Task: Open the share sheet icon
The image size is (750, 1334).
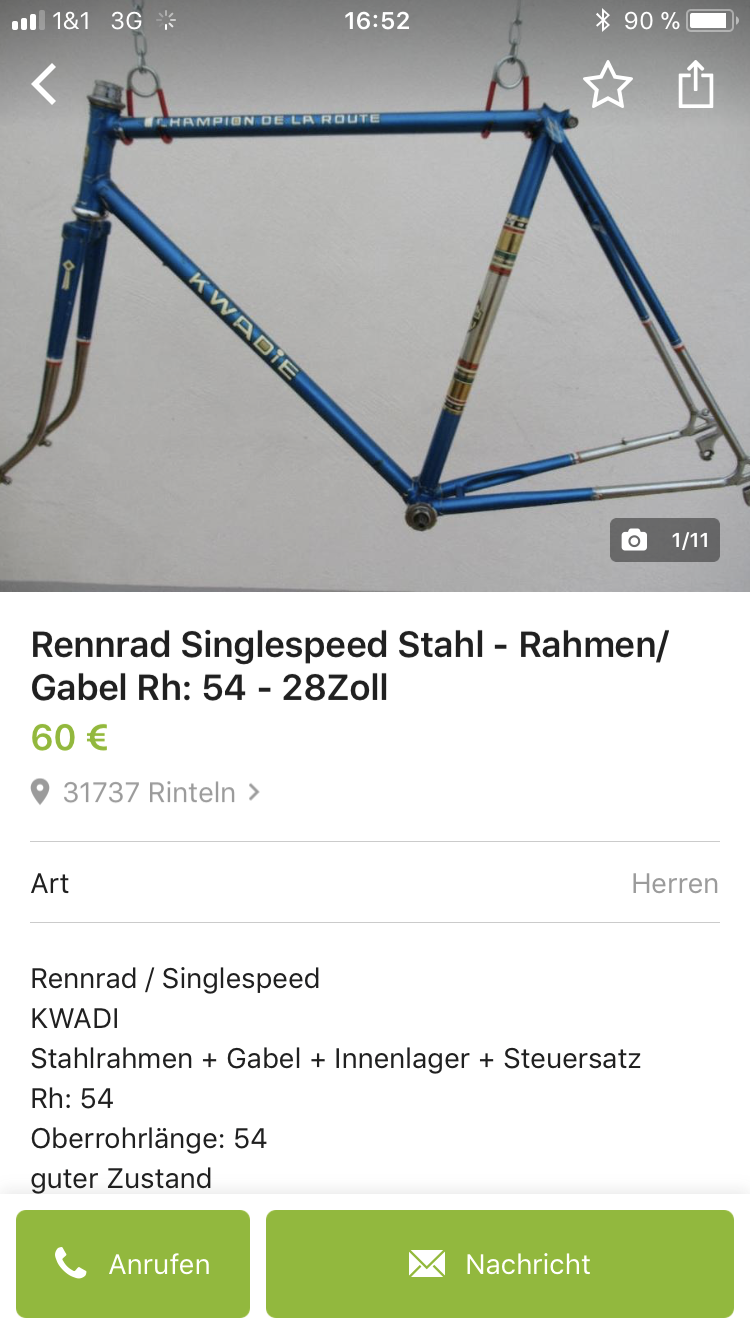Action: 696,85
